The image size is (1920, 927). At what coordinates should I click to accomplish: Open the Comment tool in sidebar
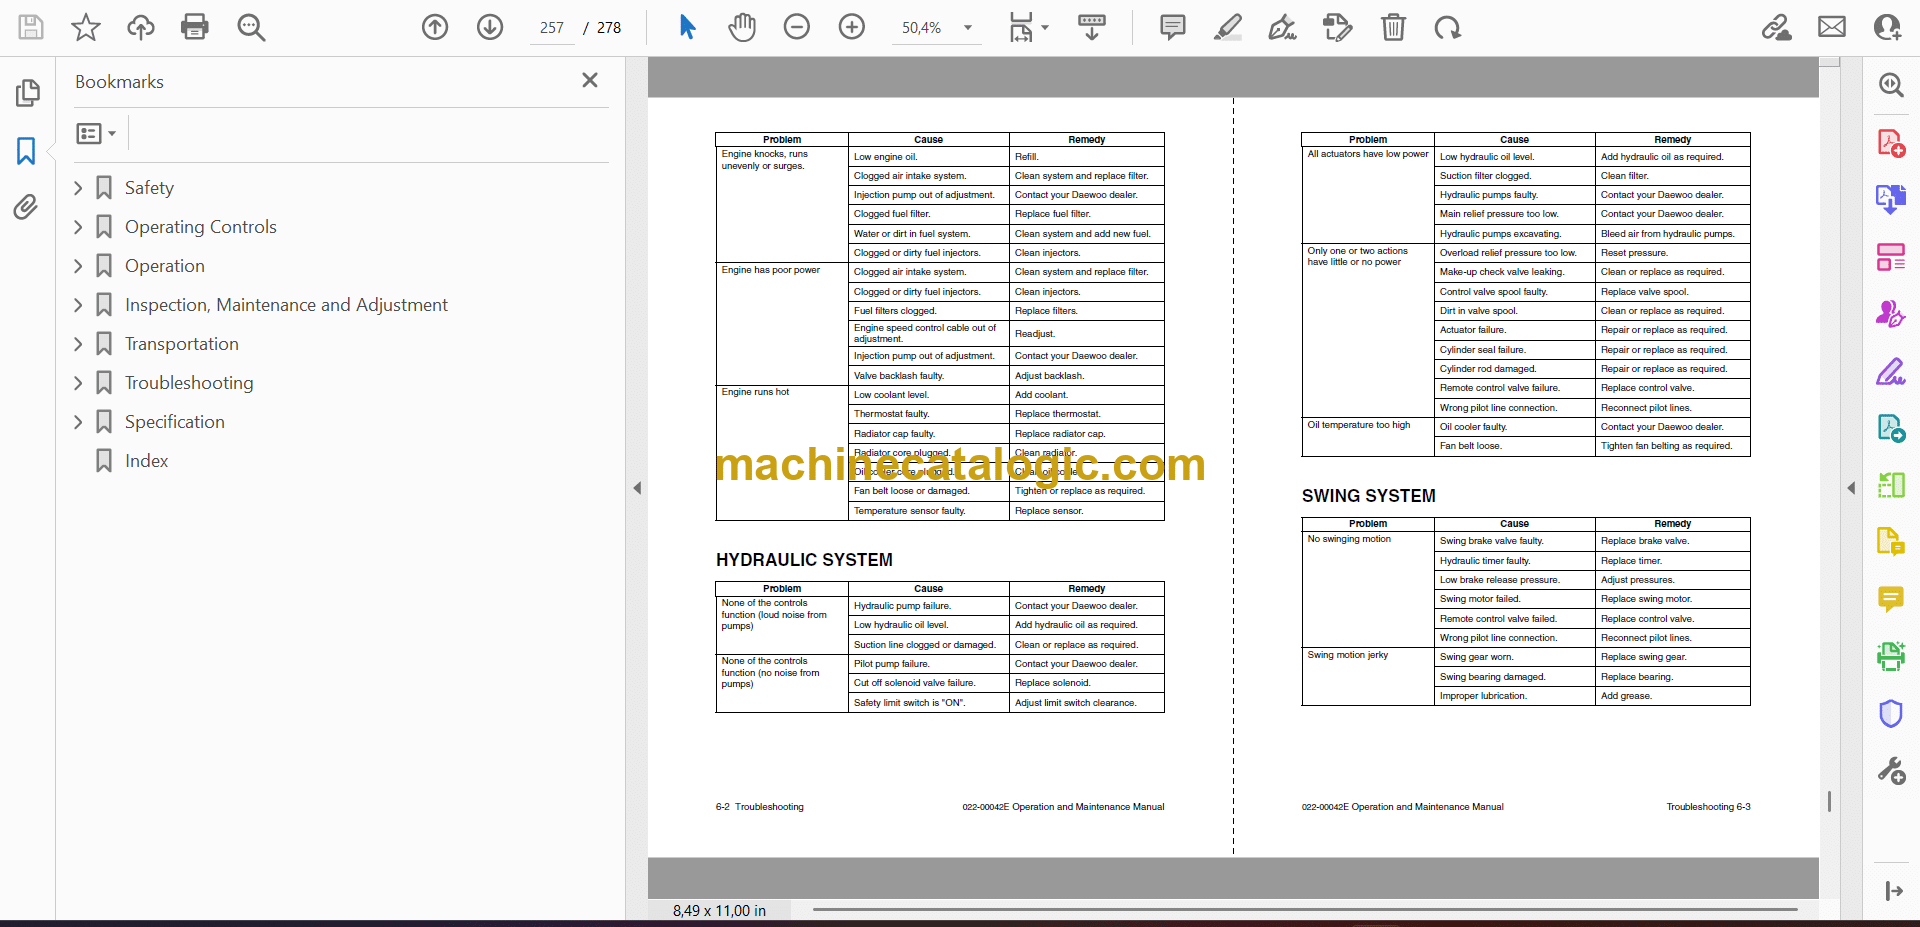point(1891,599)
